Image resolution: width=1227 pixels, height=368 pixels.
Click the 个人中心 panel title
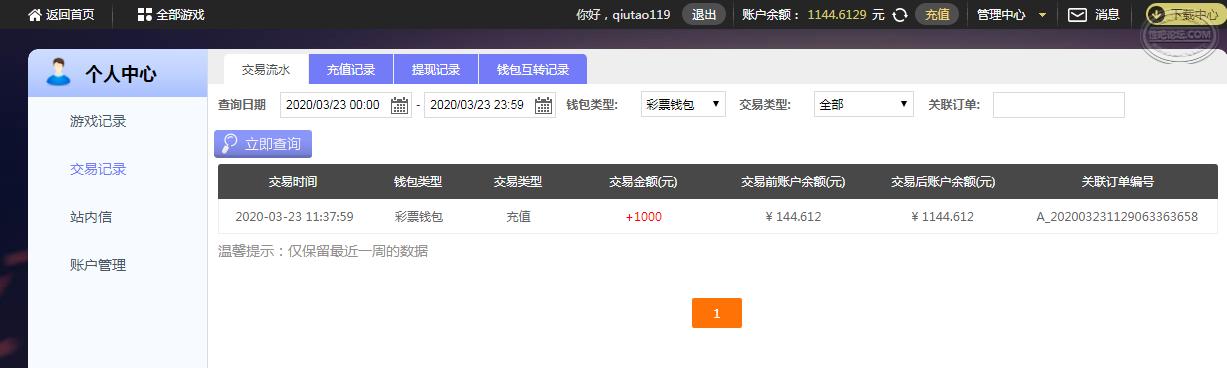(x=120, y=74)
